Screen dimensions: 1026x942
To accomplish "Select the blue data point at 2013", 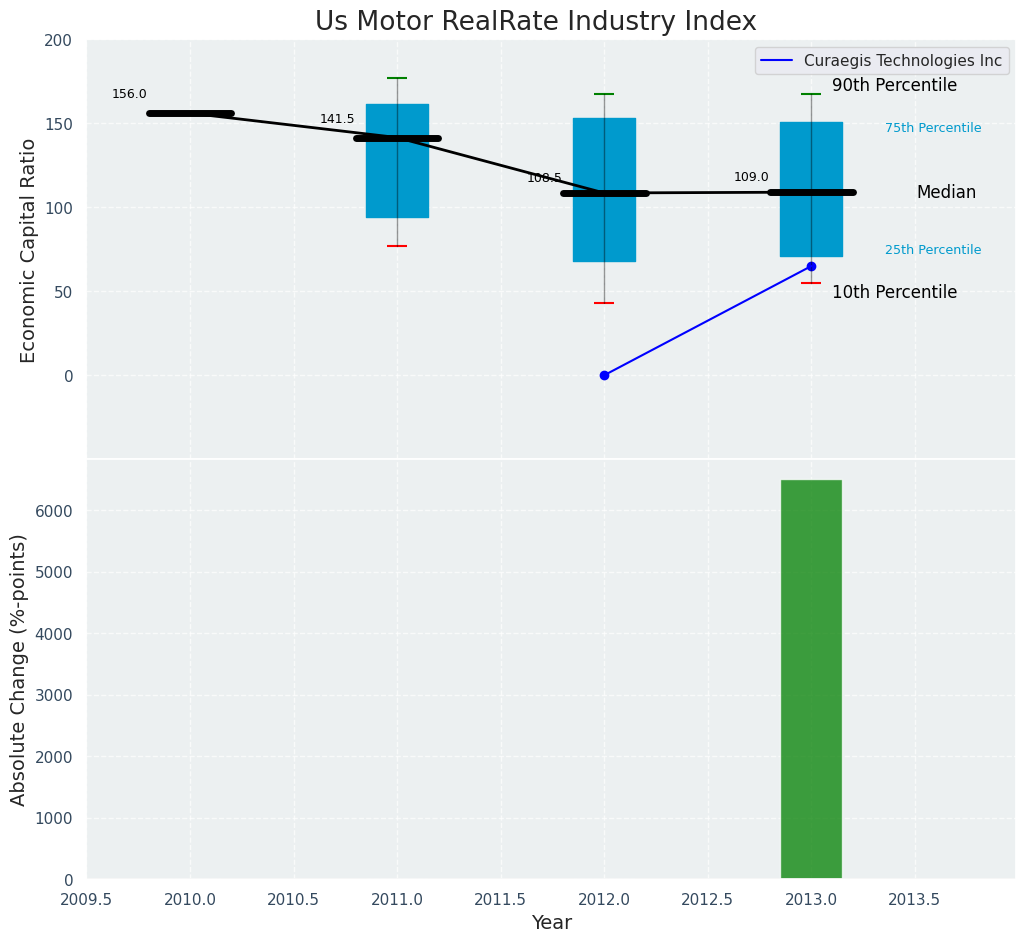I will click(811, 266).
